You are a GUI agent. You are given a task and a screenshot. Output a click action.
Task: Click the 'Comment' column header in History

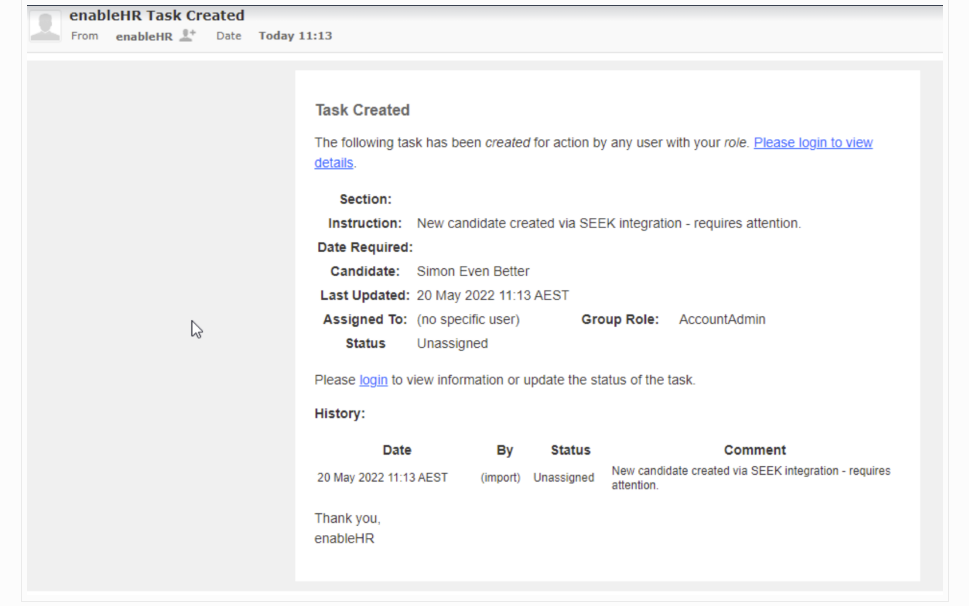click(x=754, y=450)
